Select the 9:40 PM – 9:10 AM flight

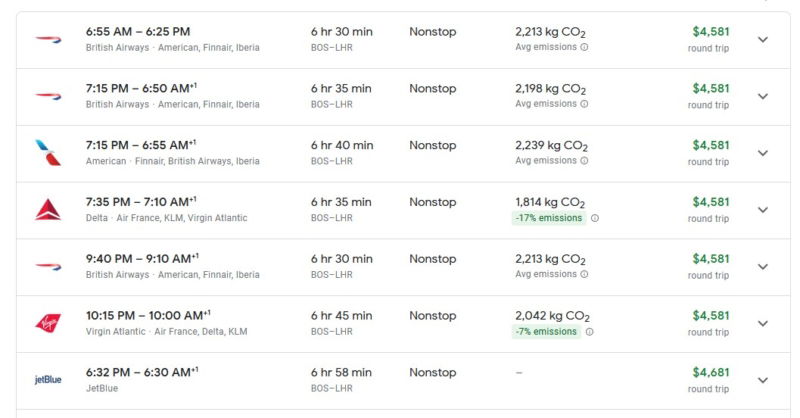141,258
